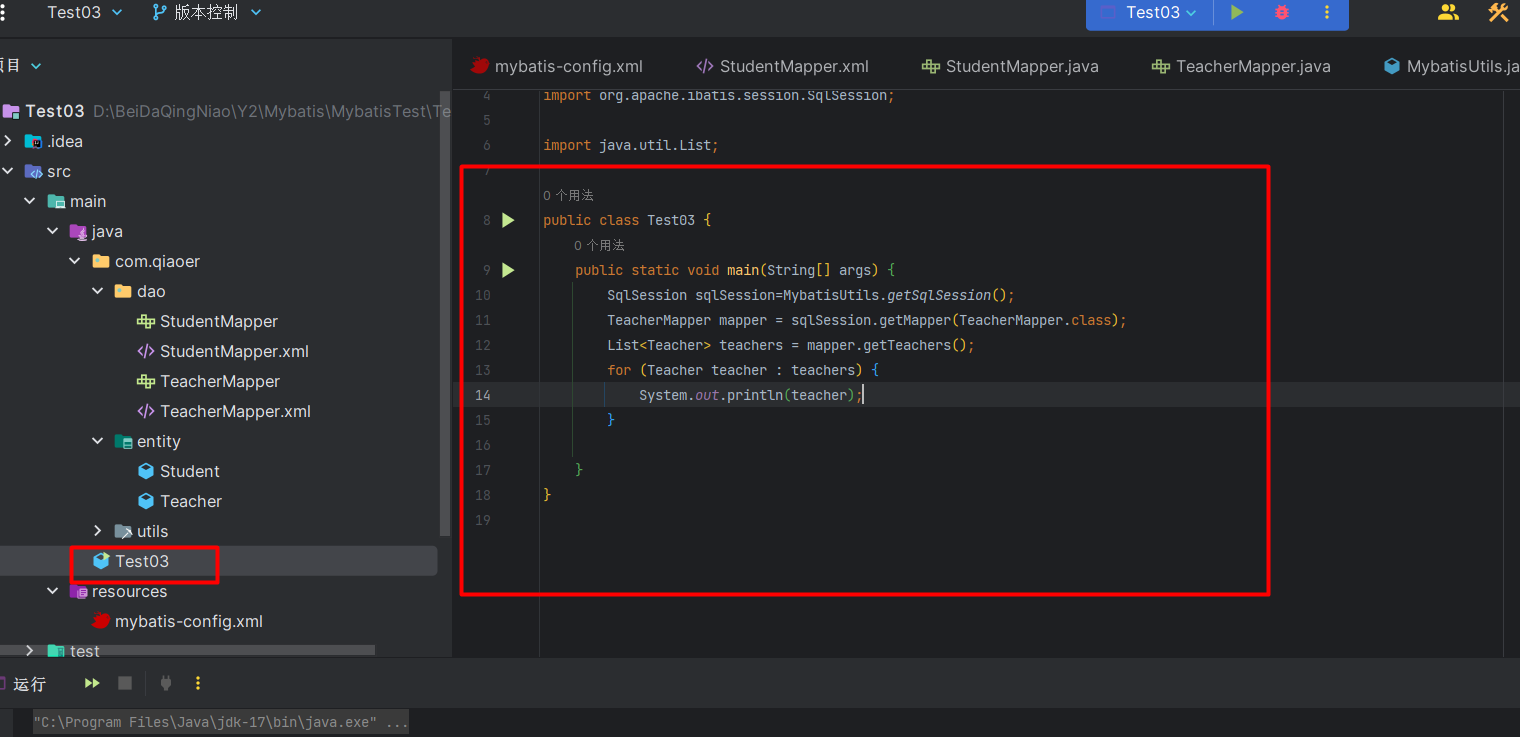Open the Run panel's three-dot options menu
Viewport: 1520px width, 737px height.
point(198,683)
